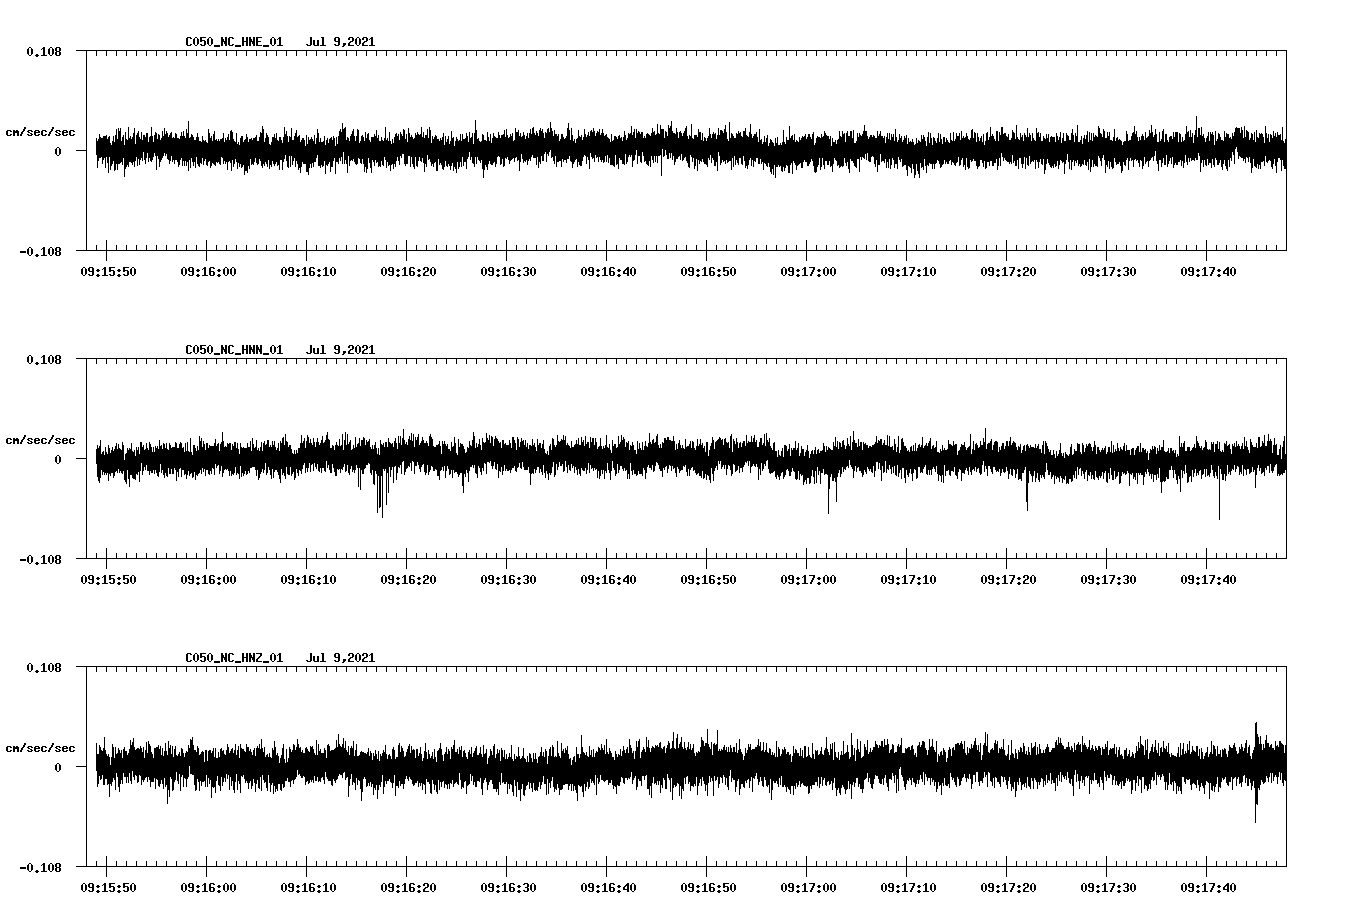Click the cm/sec/sec unit label of HNE plot
This screenshot has width=1358, height=924.
click(x=40, y=133)
